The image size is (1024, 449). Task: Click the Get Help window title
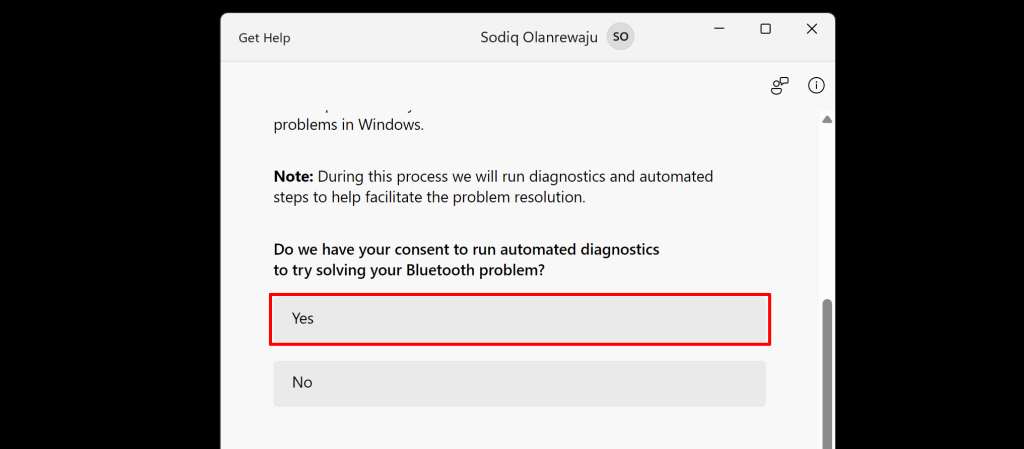[x=264, y=38]
